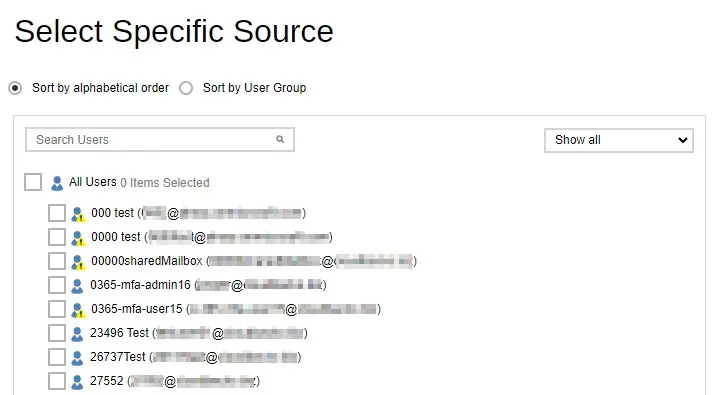Image resolution: width=720 pixels, height=395 pixels.
Task: Click the 000 test user name
Action: pos(112,213)
